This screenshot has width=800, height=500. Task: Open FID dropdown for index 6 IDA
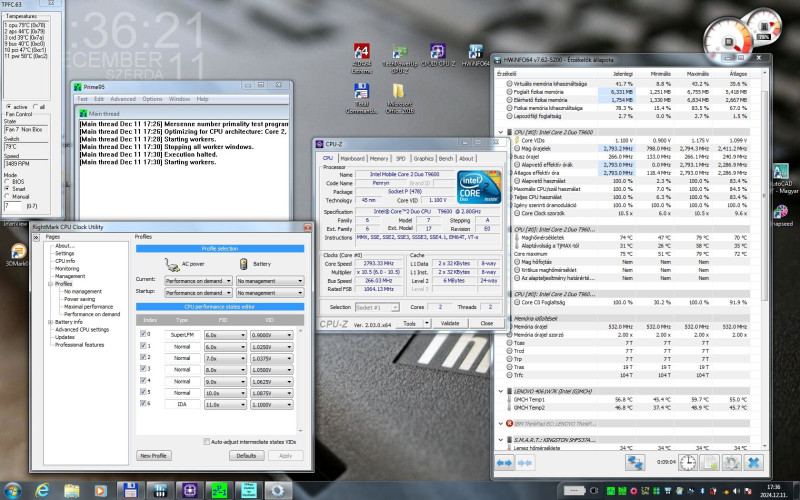(225, 404)
